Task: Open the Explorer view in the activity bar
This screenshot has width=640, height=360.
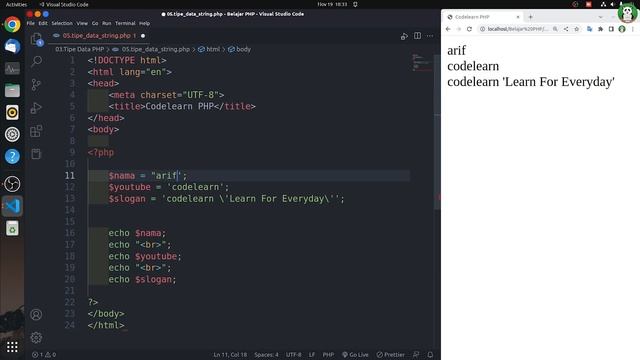Action: click(36, 39)
